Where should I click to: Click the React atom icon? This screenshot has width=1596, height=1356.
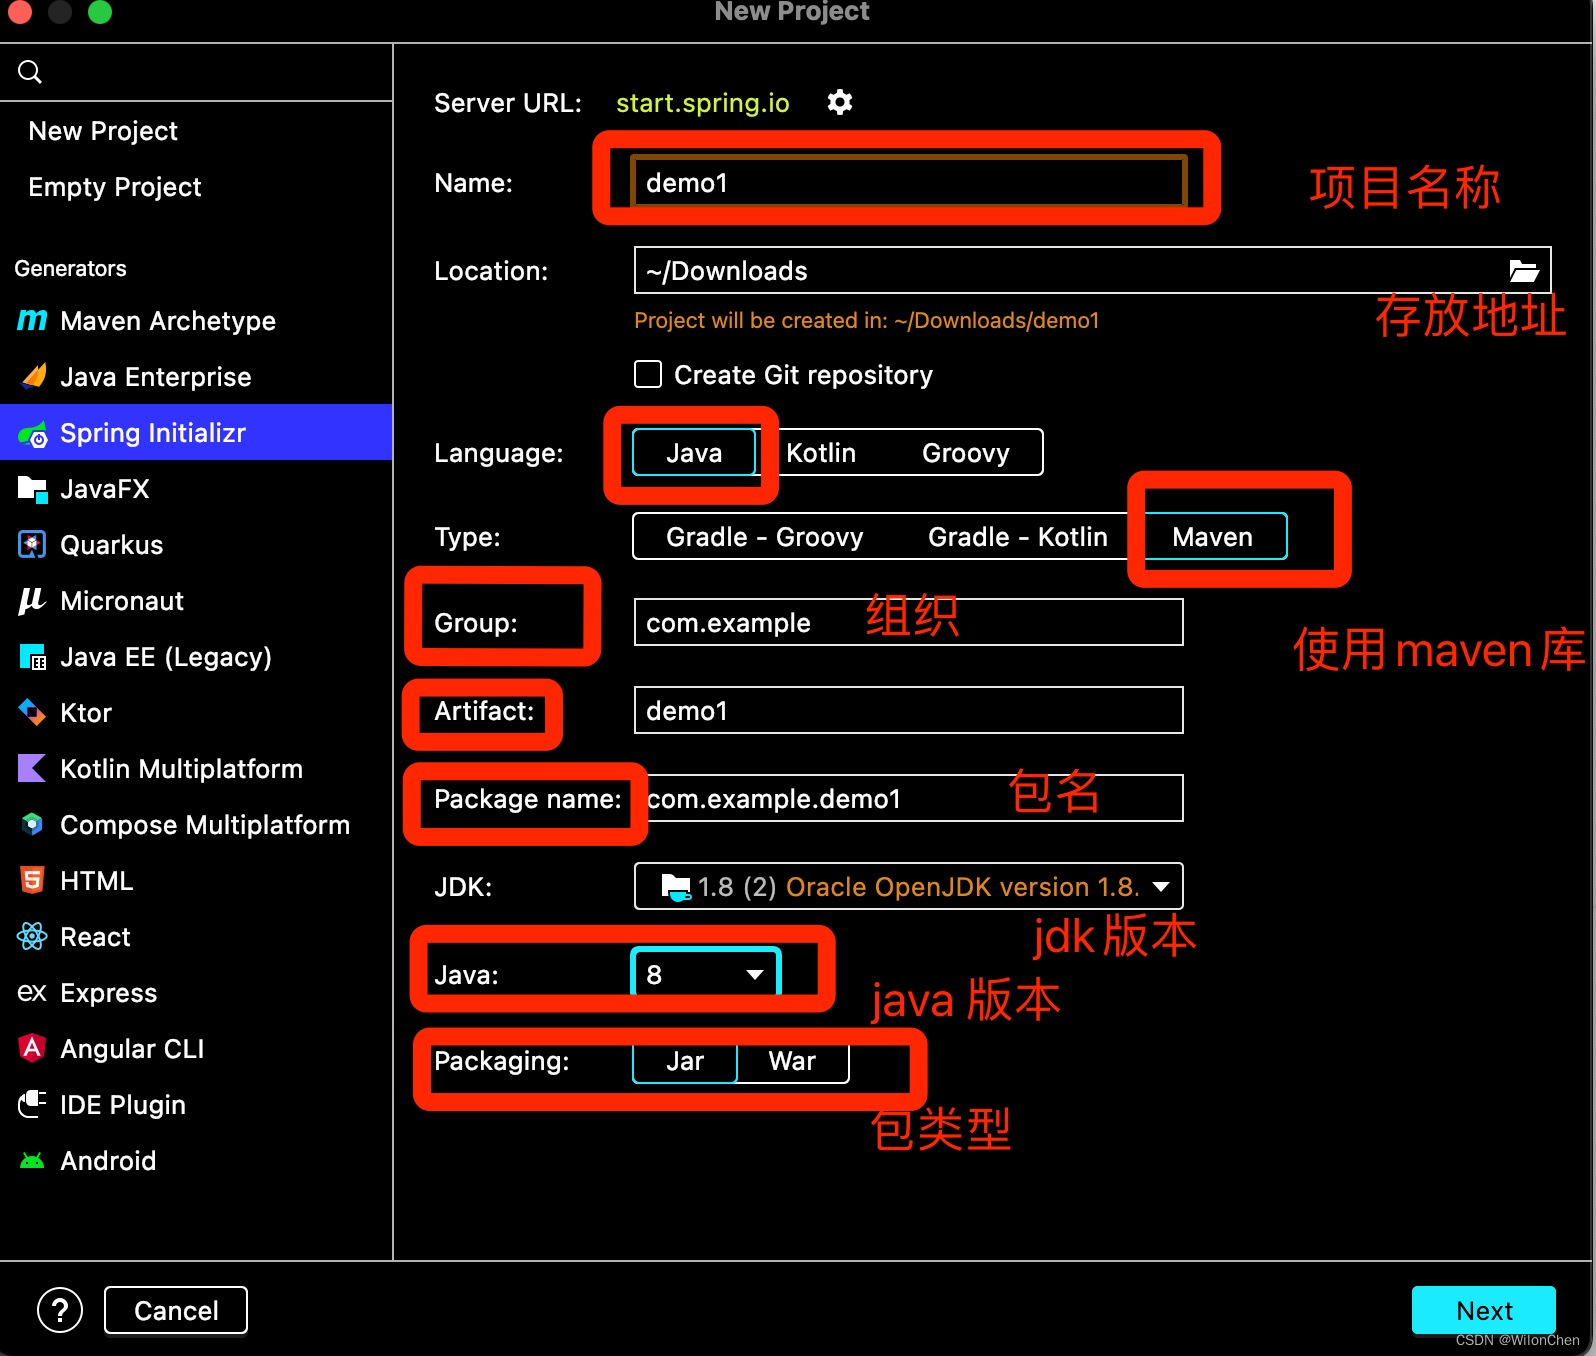click(32, 936)
